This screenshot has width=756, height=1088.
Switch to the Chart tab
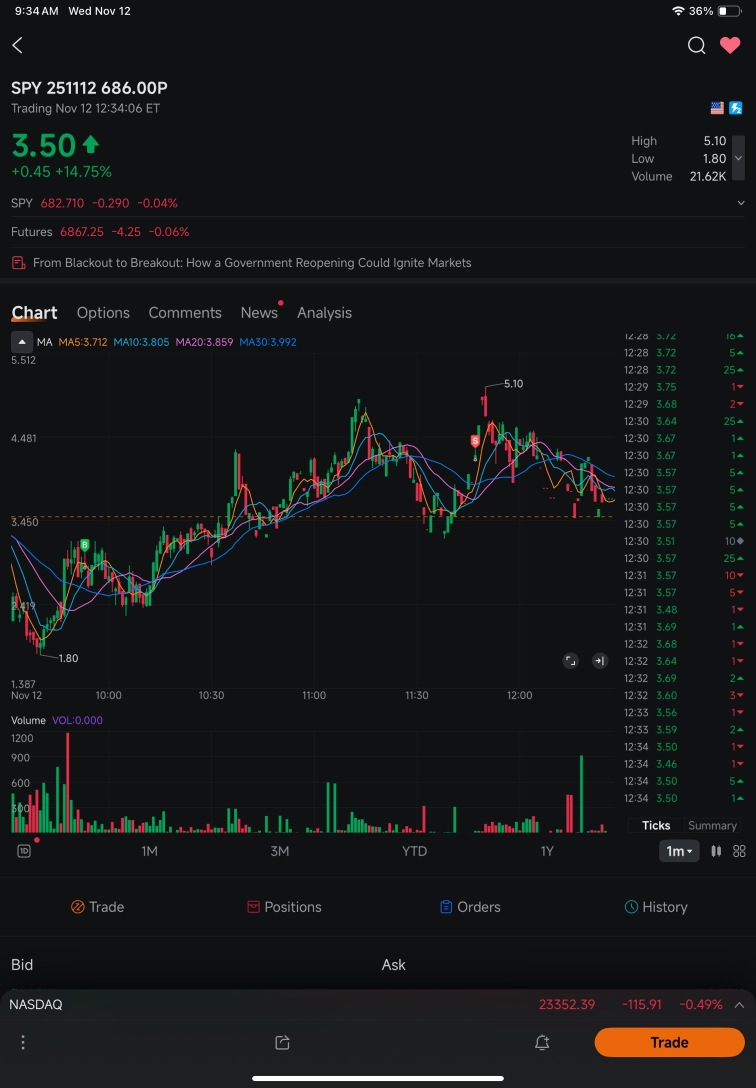(34, 313)
